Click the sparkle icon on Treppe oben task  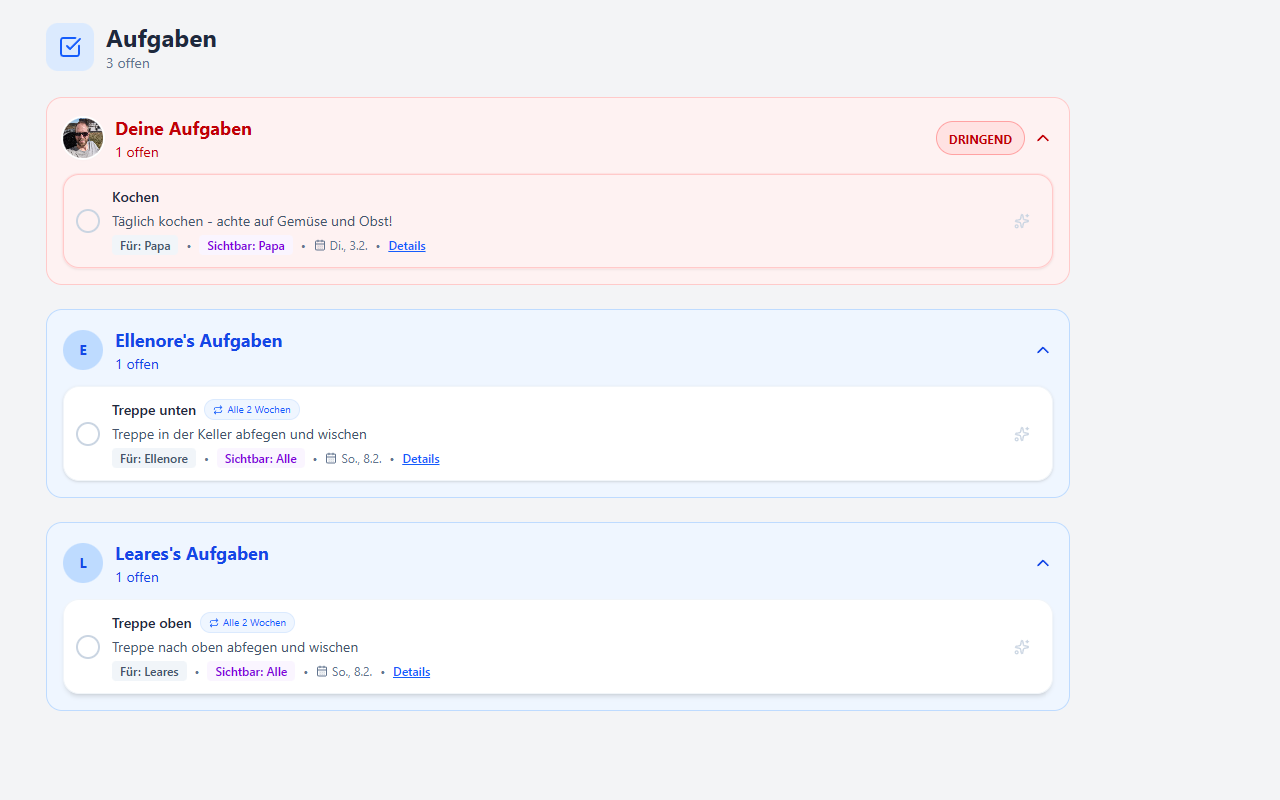pyautogui.click(x=1021, y=647)
